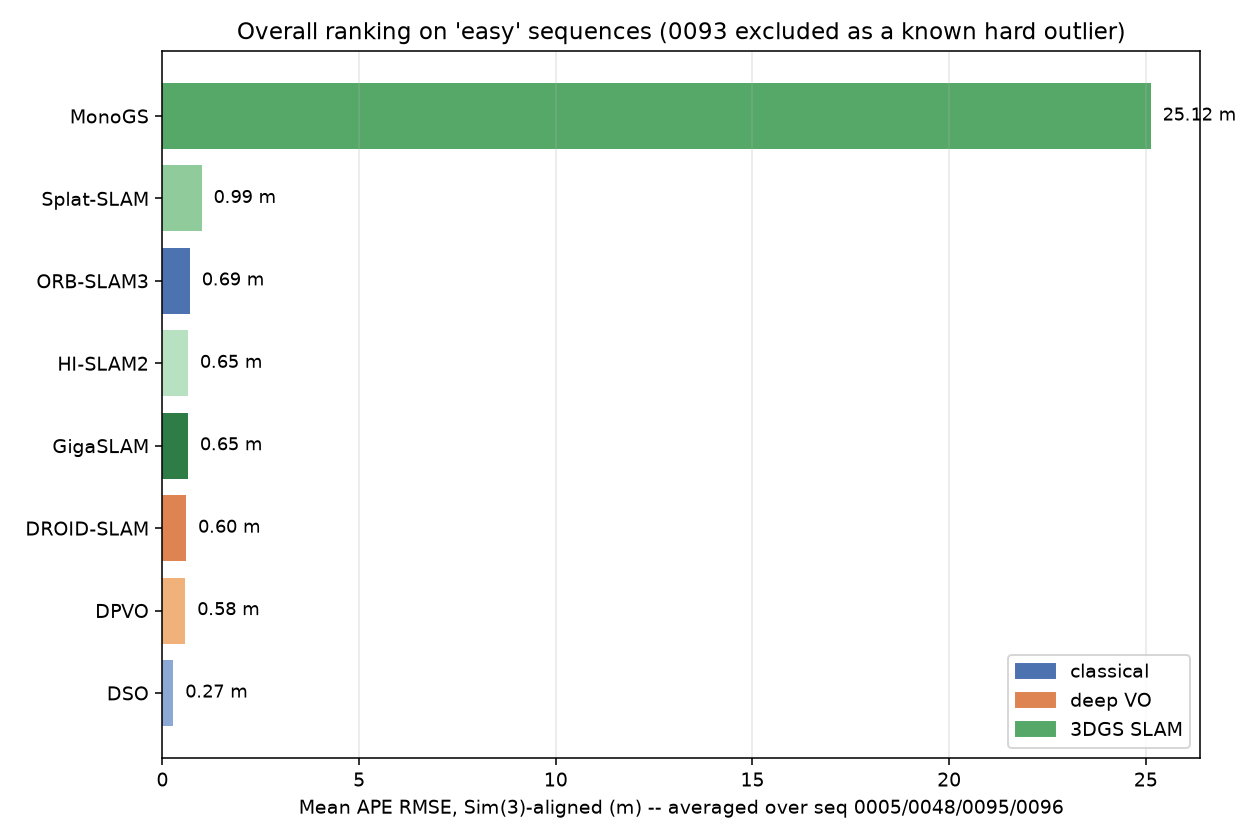The width and height of the screenshot is (1260, 840).
Task: Click the DSO axis label
Action: (x=128, y=693)
